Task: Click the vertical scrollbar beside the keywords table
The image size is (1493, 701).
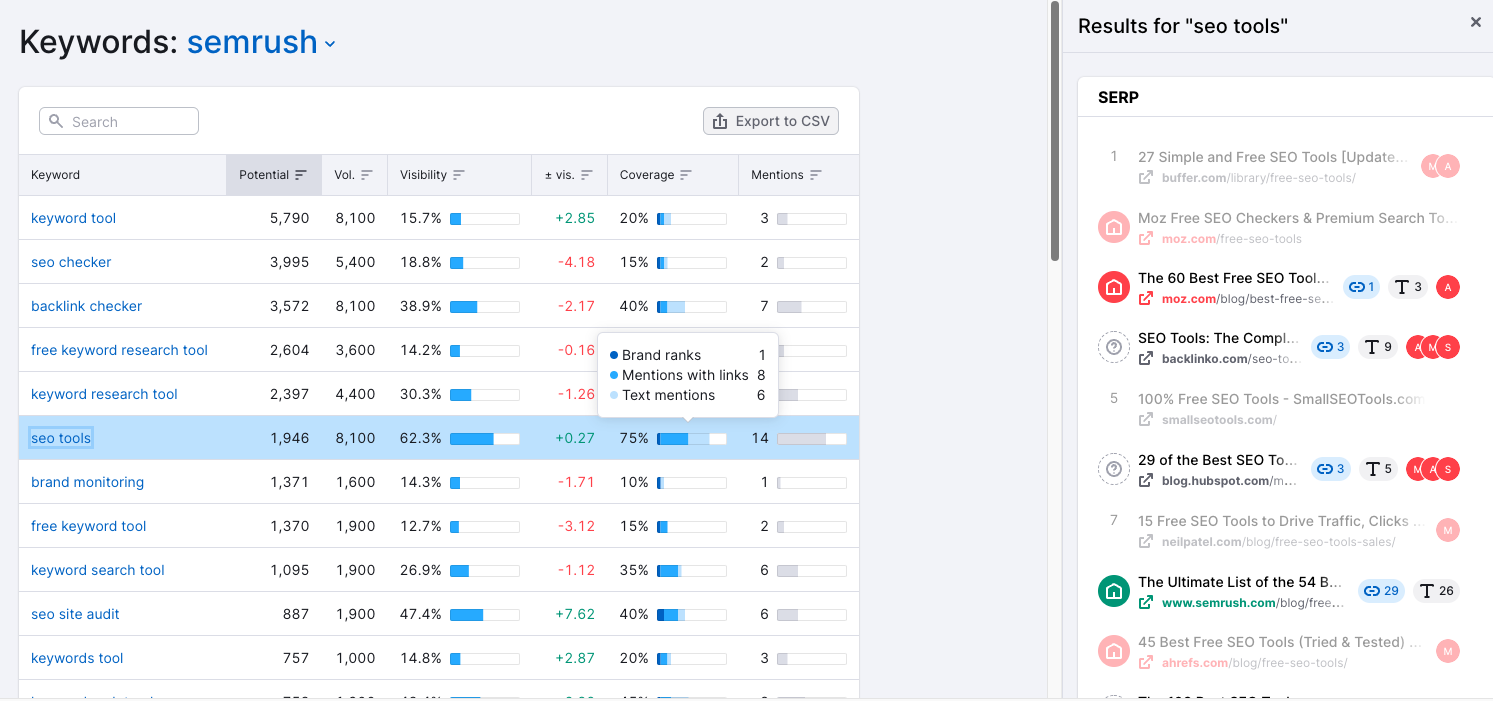Action: coord(1055,130)
